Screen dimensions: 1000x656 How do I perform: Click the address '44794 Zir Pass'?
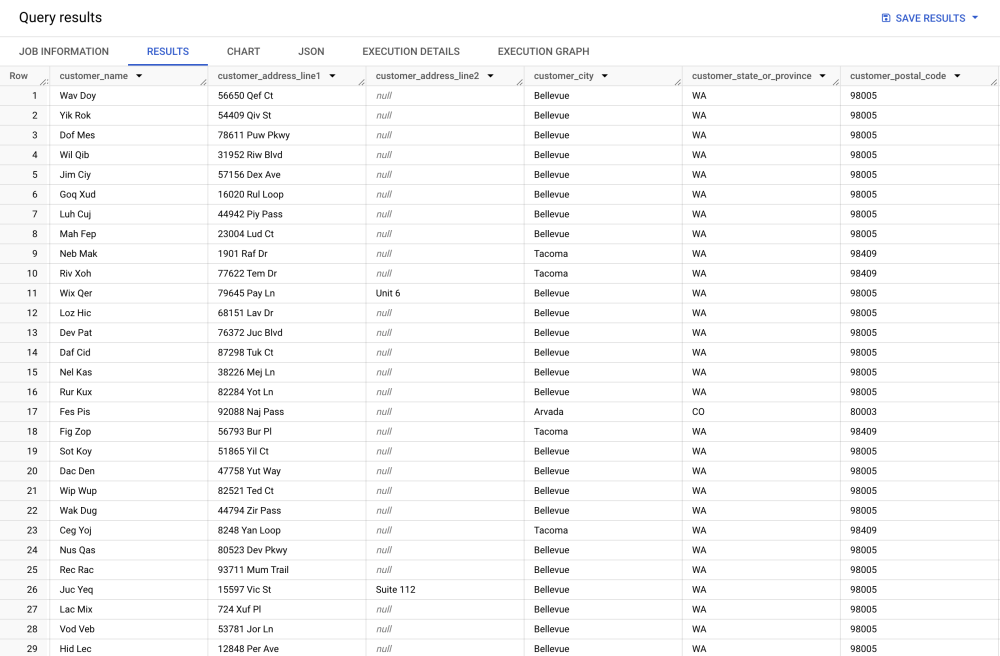249,511
